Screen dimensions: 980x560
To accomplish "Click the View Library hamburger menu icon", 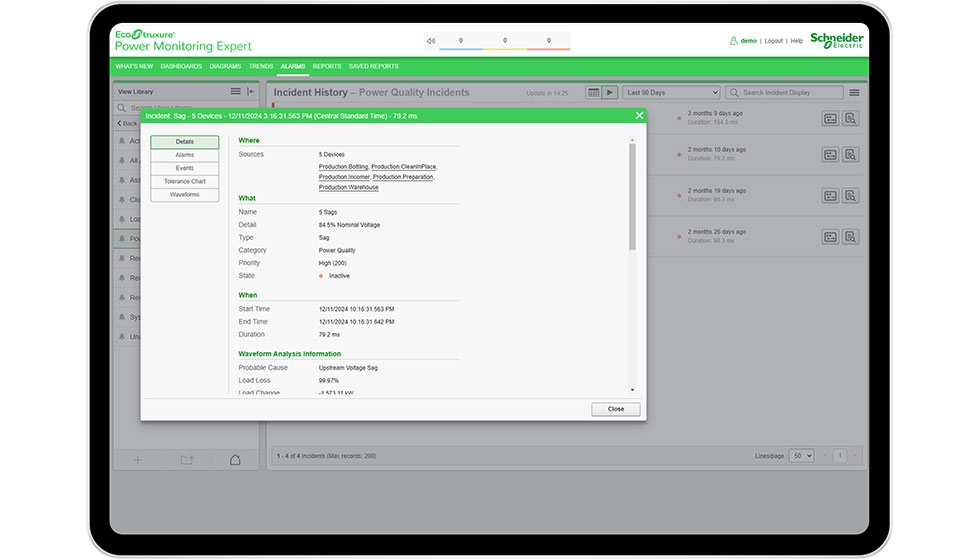I will 235,92.
